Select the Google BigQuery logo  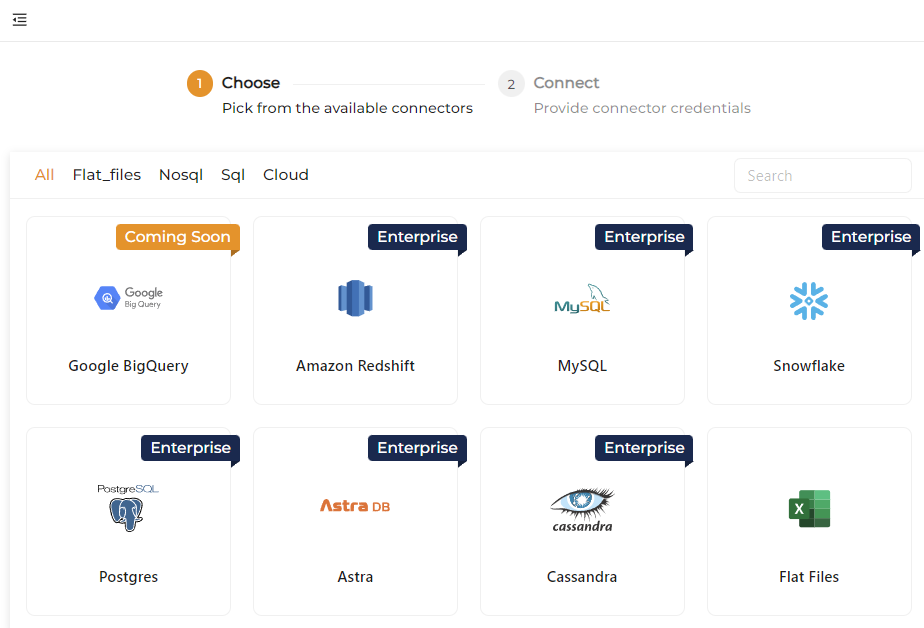tap(128, 298)
